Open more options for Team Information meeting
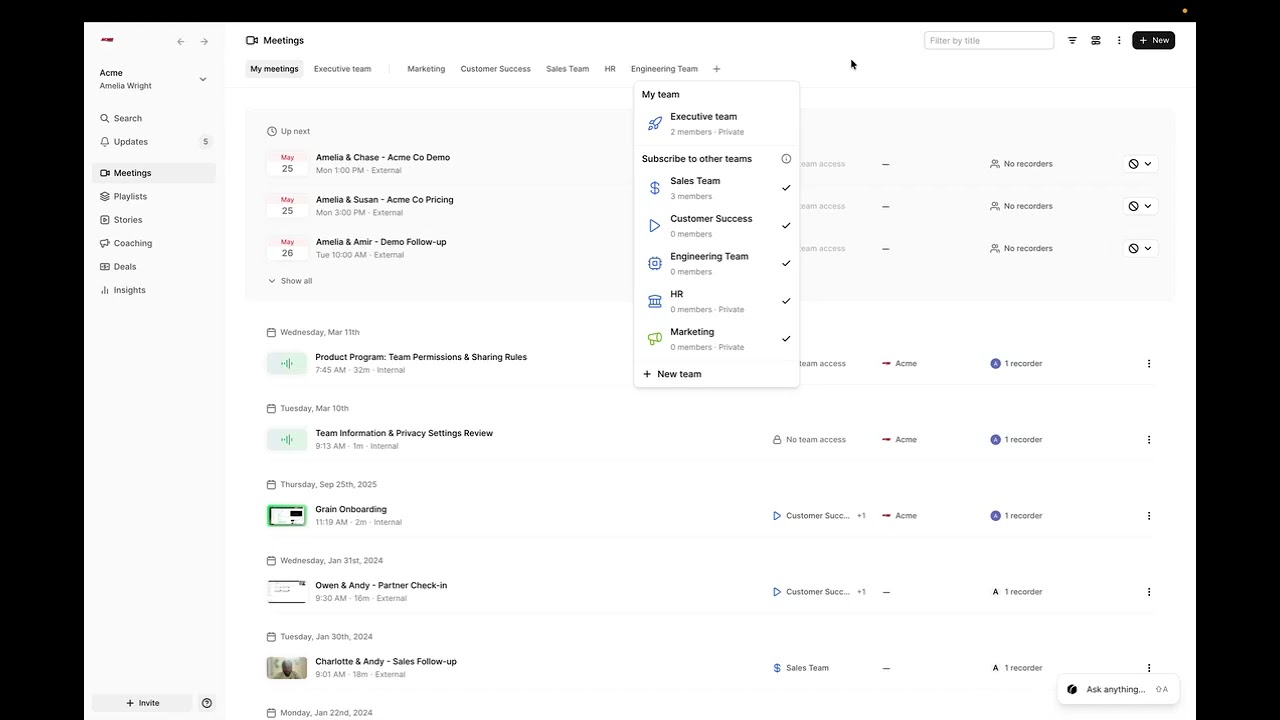The image size is (1280, 720). coord(1149,440)
